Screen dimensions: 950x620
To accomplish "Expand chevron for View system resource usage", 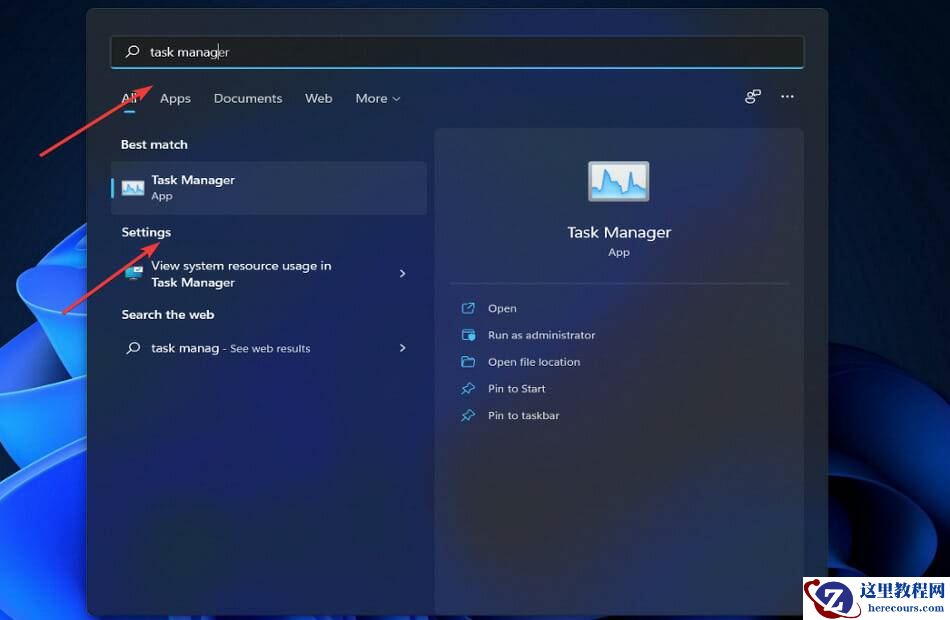I will tap(402, 274).
